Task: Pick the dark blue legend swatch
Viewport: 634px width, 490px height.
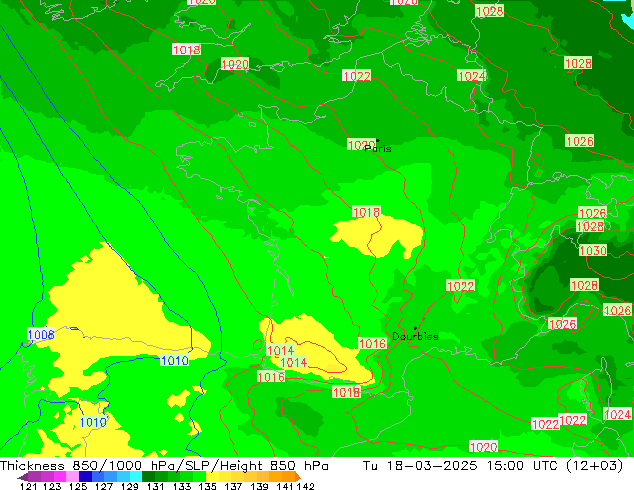Action: [x=85, y=477]
